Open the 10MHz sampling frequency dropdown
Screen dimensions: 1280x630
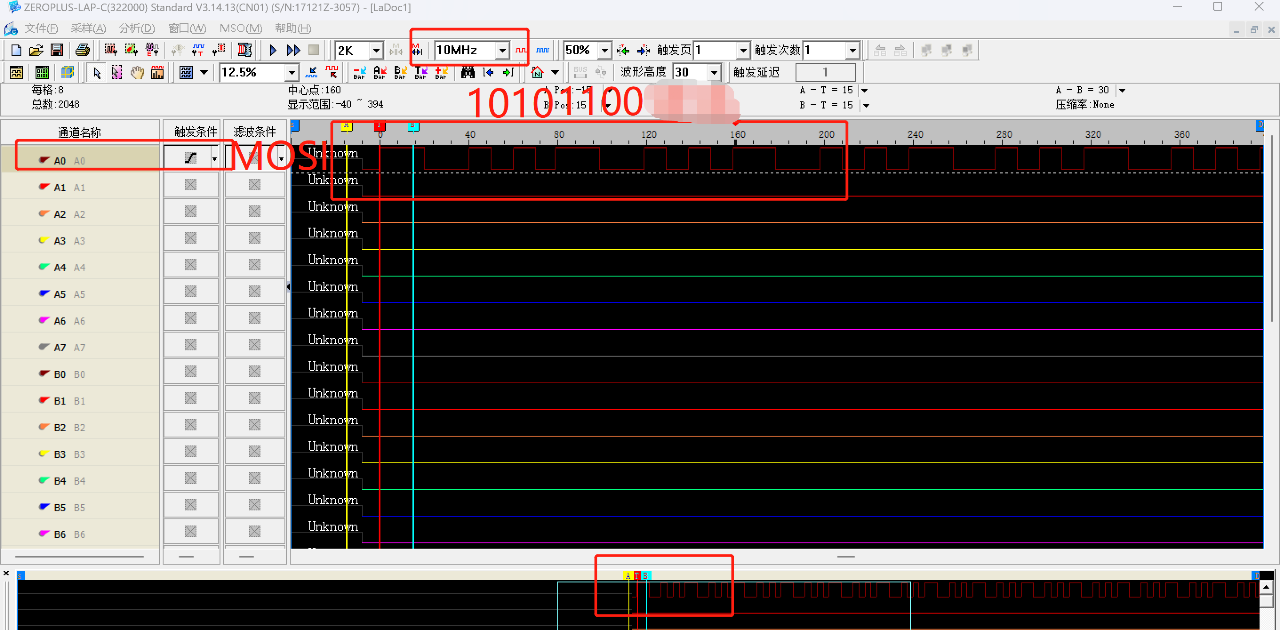click(x=502, y=49)
